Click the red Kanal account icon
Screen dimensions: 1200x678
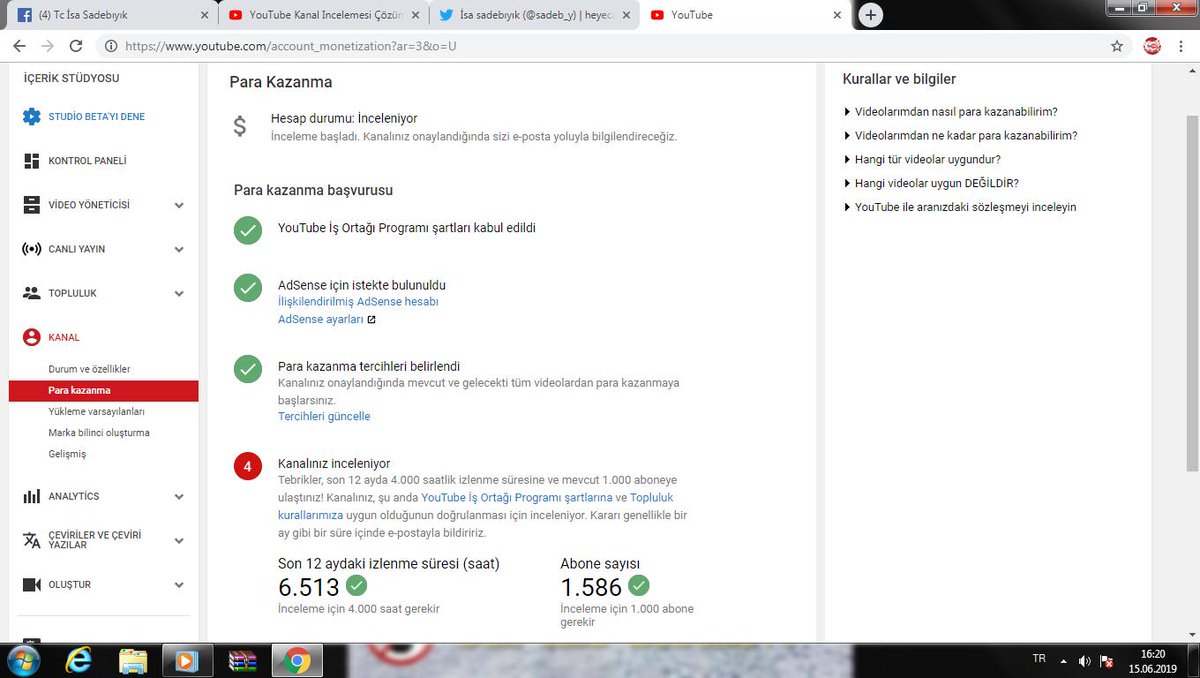tap(31, 337)
